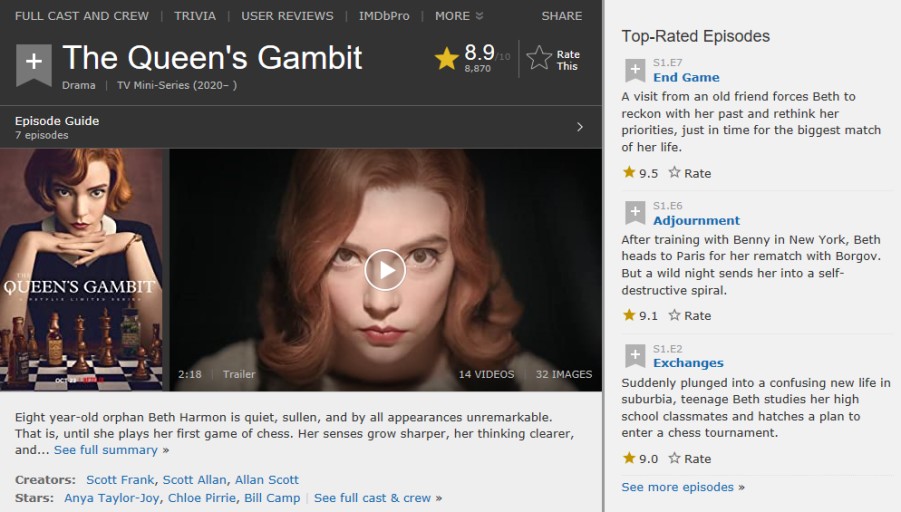
Task: Open the TRIVIA section
Action: point(195,16)
